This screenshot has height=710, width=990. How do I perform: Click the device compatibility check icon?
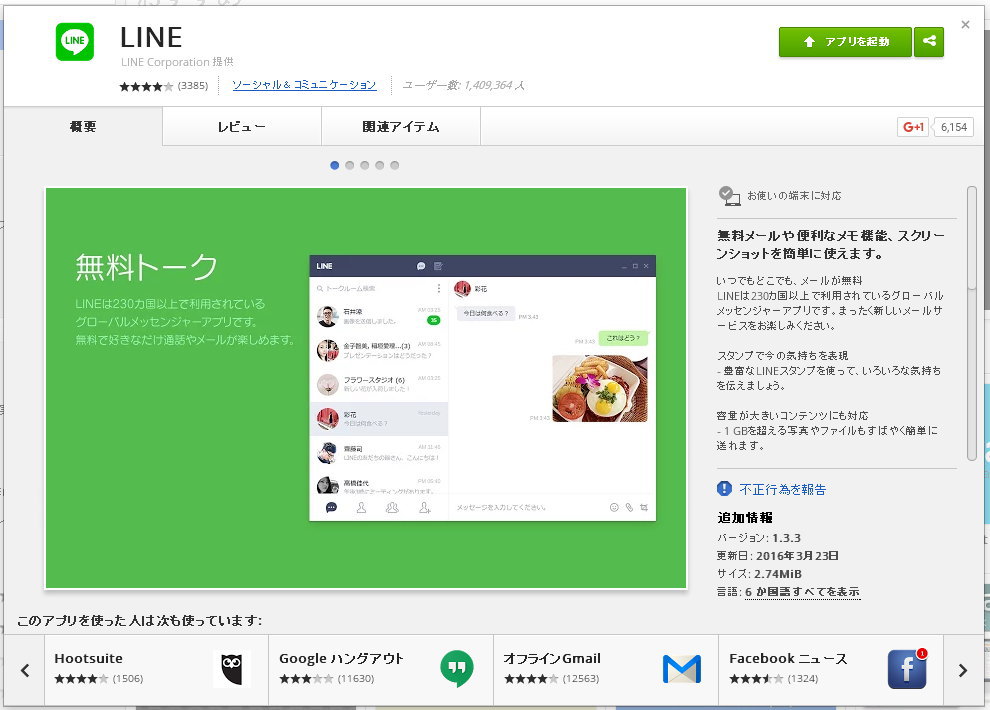[x=729, y=196]
